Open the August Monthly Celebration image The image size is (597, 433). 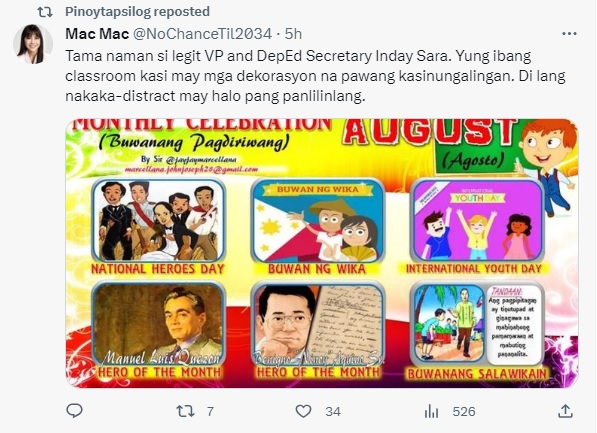[x=322, y=254]
